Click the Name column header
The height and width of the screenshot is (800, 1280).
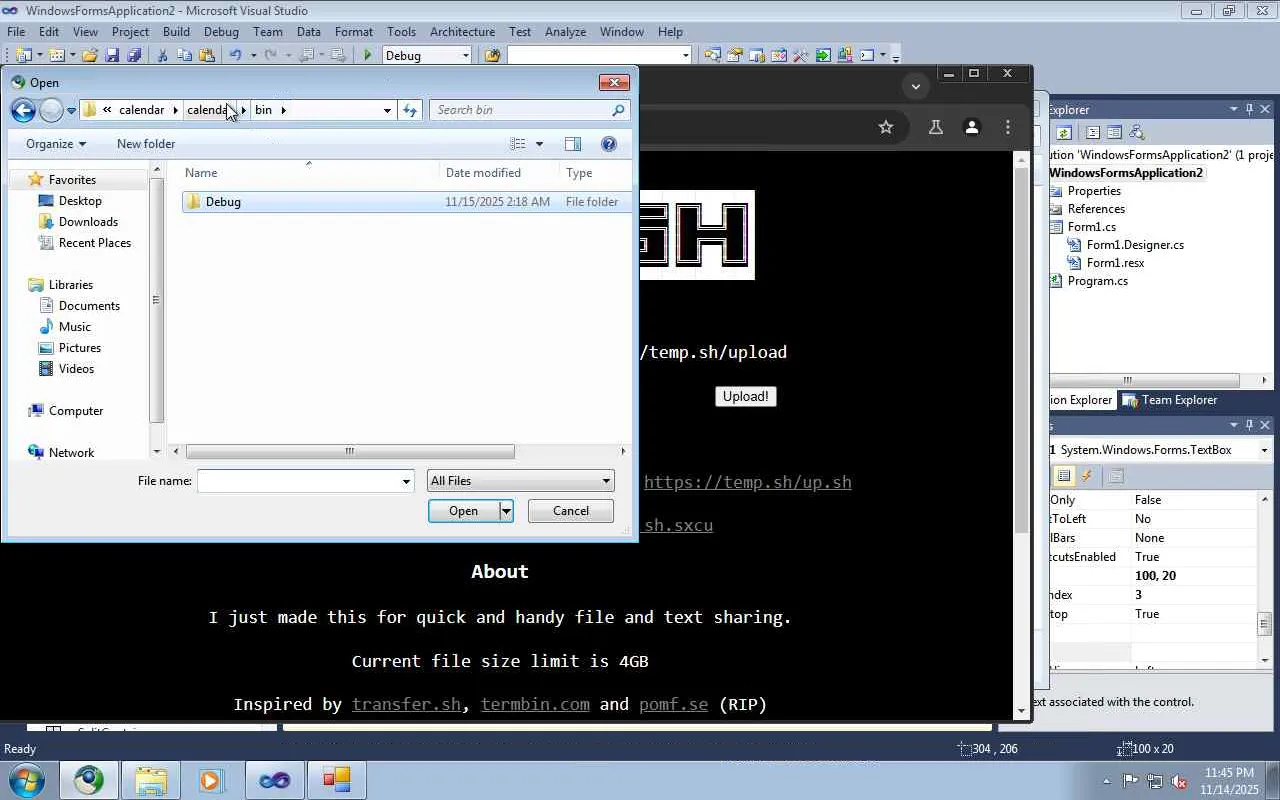(x=309, y=173)
